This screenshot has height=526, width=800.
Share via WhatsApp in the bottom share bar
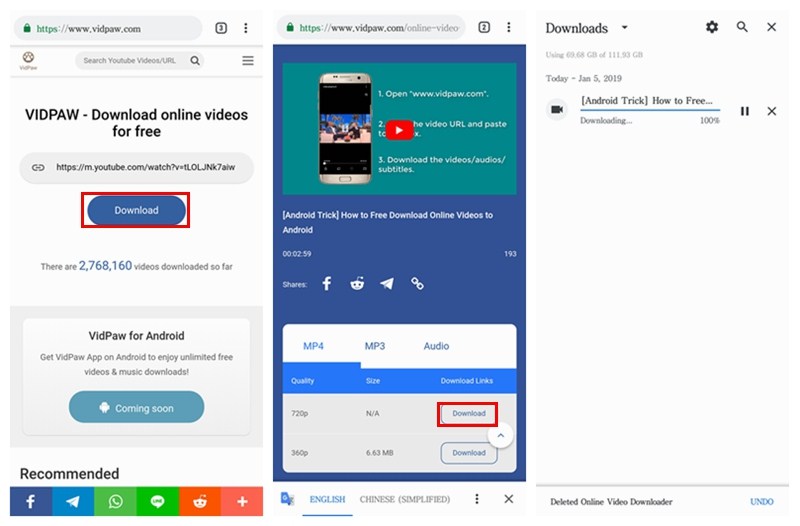point(115,502)
